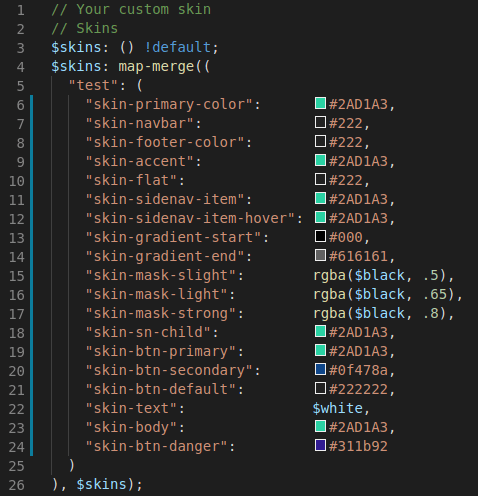Select the skin-btn-default #222222 swatch
Screen dimensions: 478x496
click(x=320, y=388)
